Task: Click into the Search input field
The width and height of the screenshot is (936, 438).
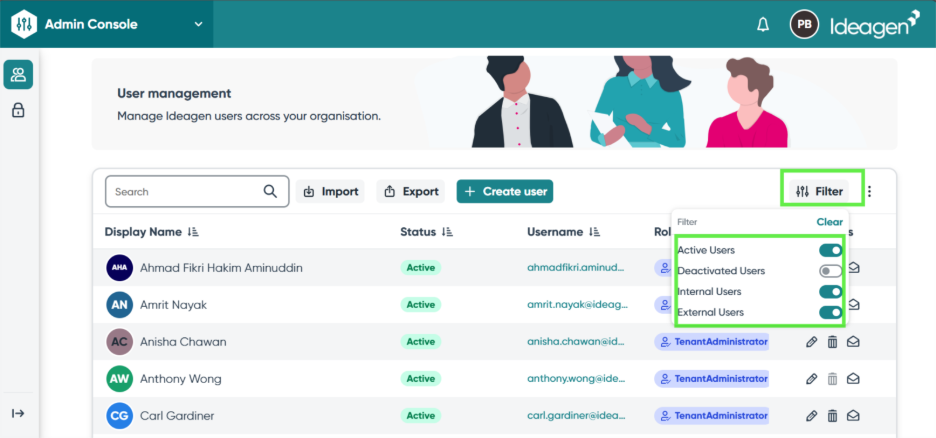Action: (185, 191)
